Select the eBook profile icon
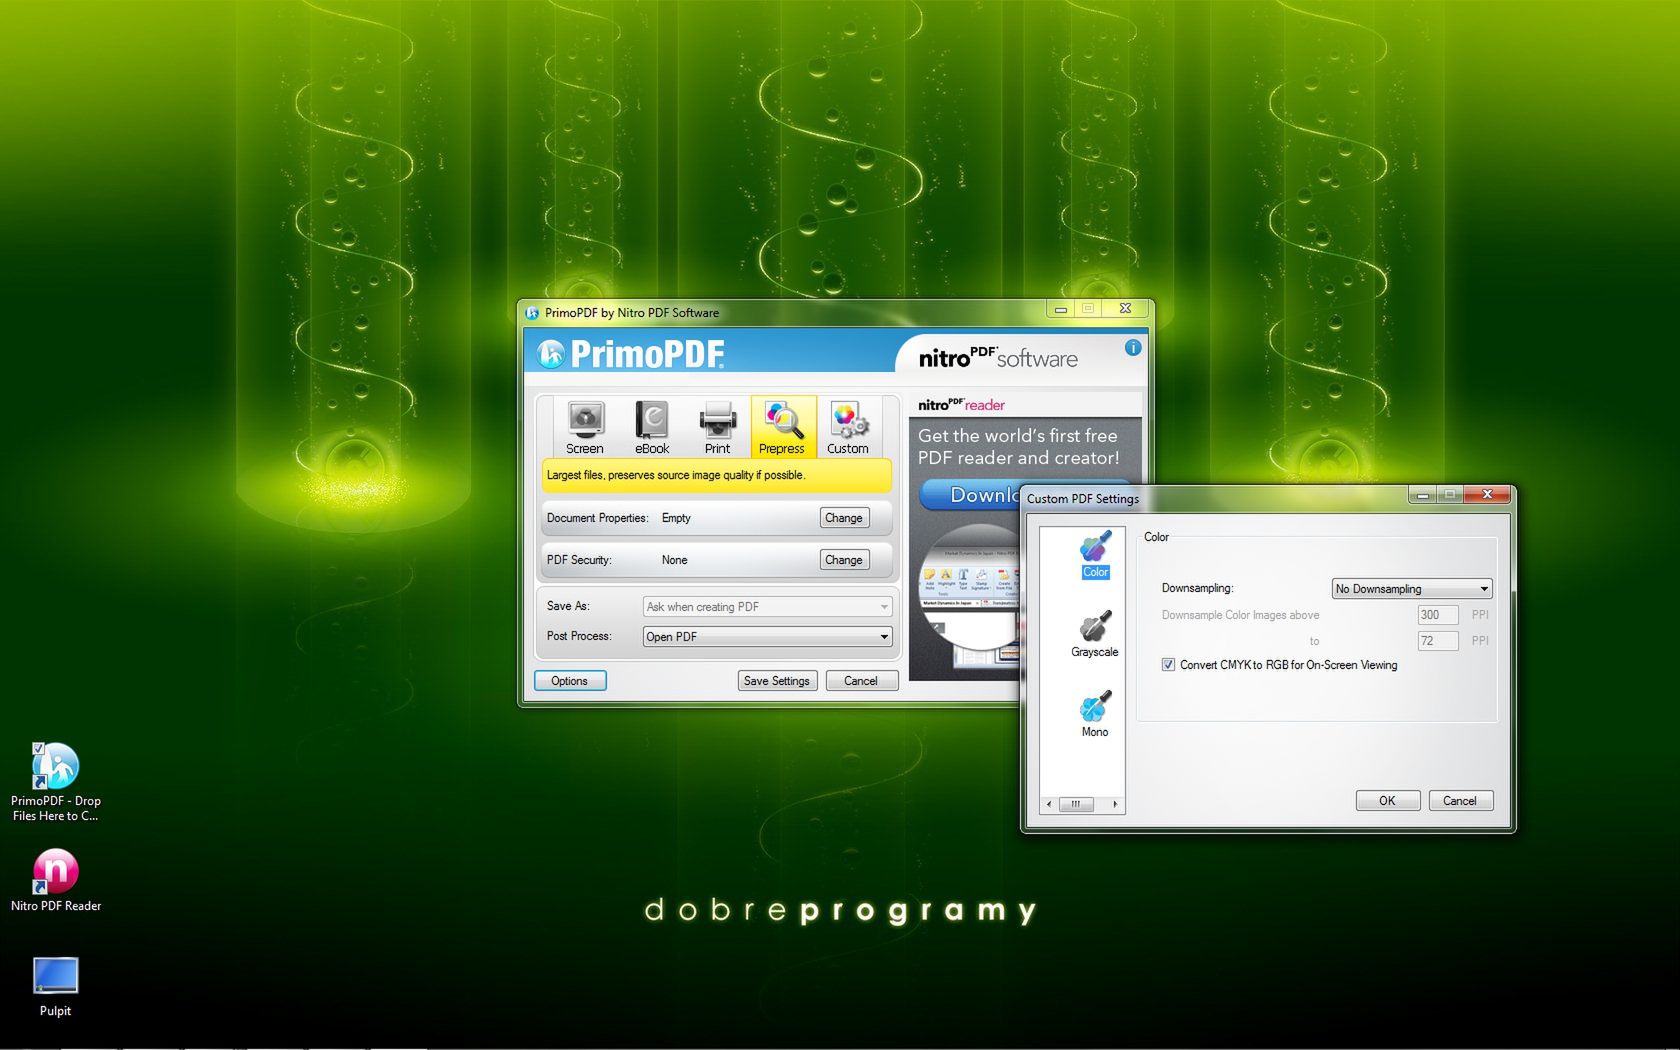1680x1050 pixels. (652, 427)
